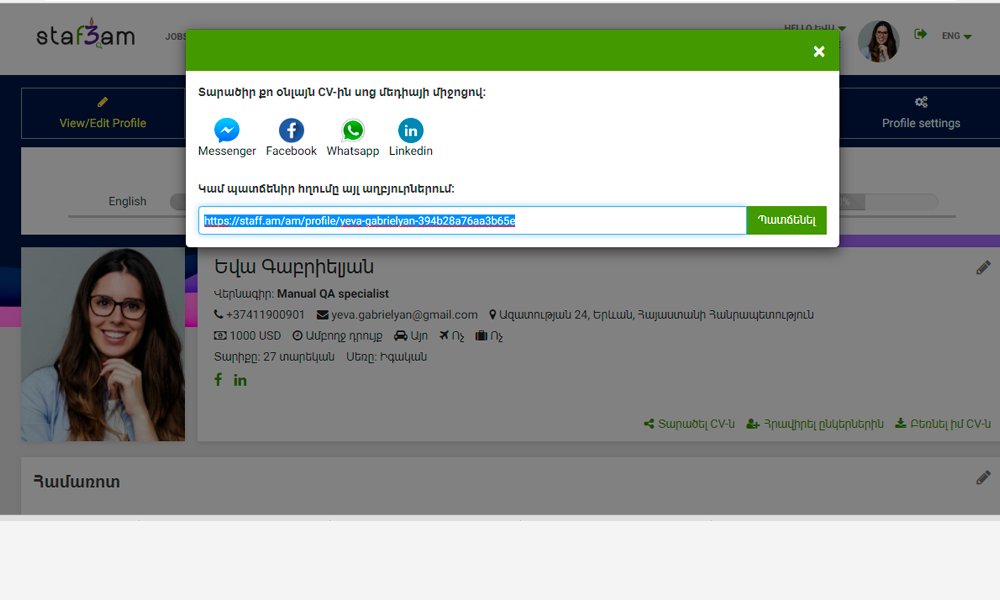Click the name Եվա Գաբրիելյան heading

(x=294, y=267)
